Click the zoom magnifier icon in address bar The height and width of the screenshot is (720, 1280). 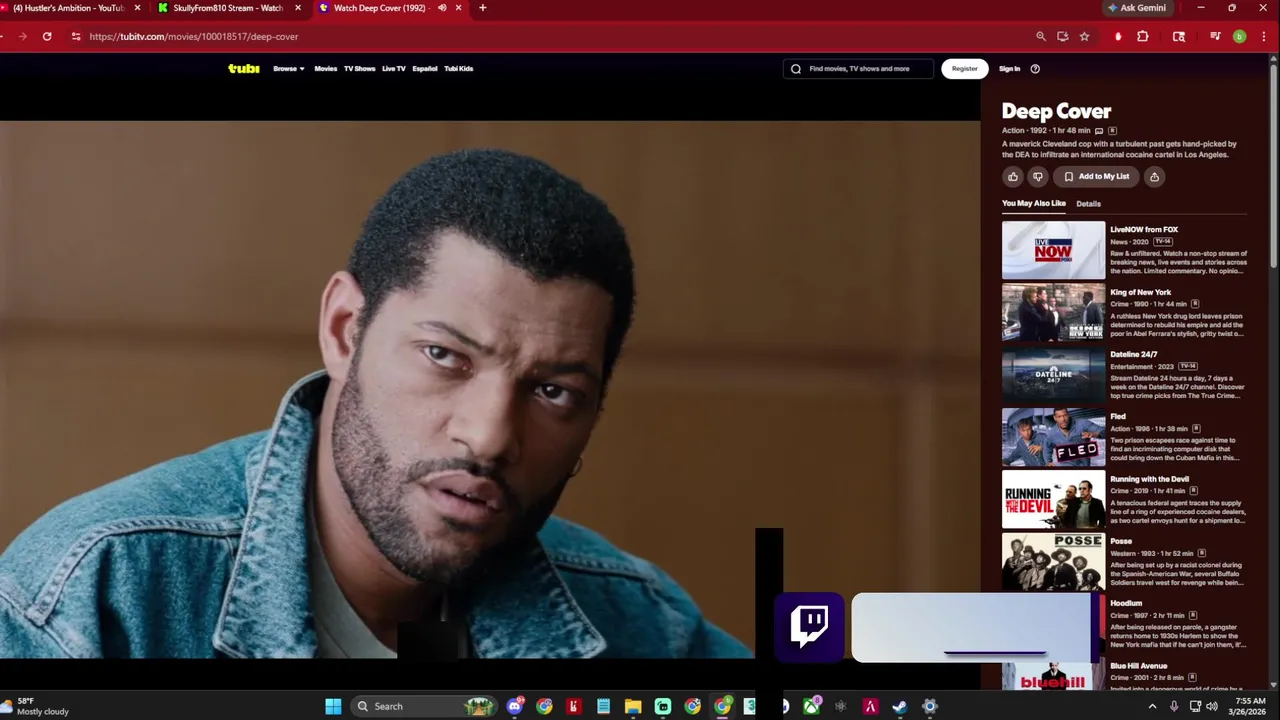tap(1041, 36)
